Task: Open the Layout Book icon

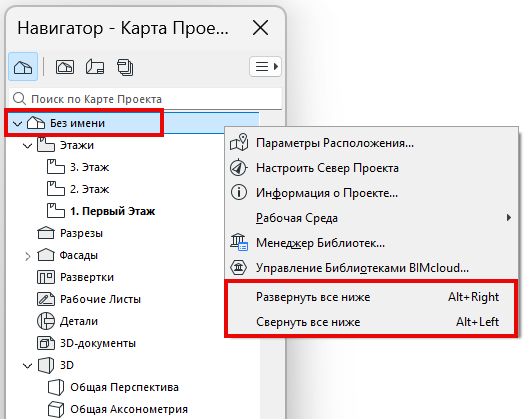Action: (95, 67)
